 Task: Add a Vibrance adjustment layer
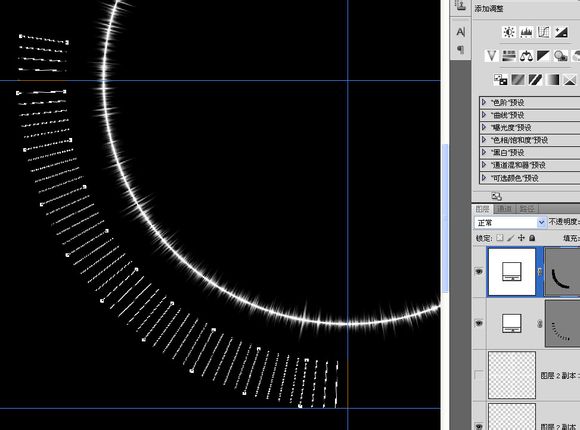point(492,56)
